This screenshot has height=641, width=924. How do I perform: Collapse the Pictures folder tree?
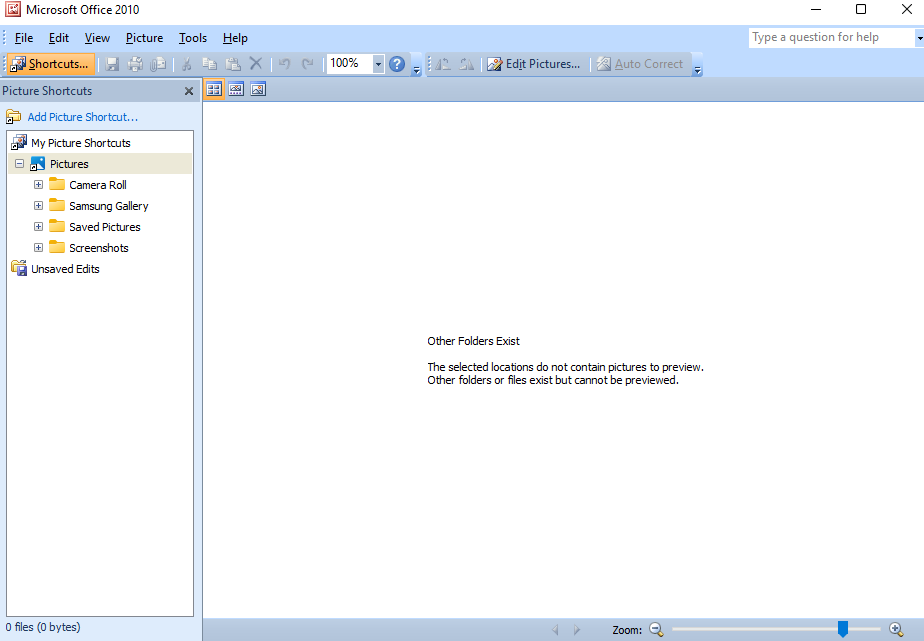tap(19, 164)
